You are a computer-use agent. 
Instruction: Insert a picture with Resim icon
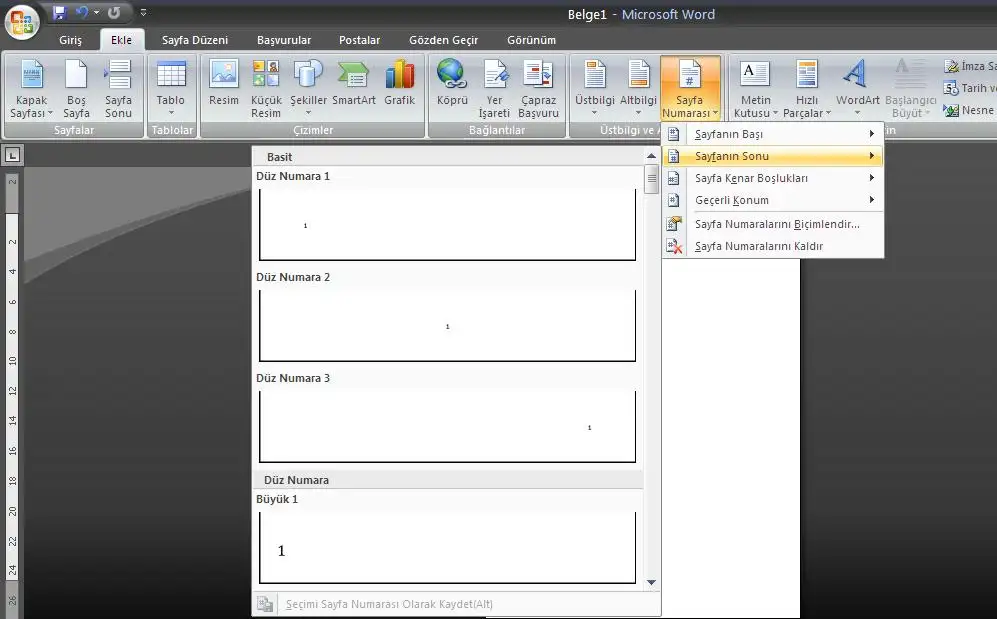(x=224, y=85)
